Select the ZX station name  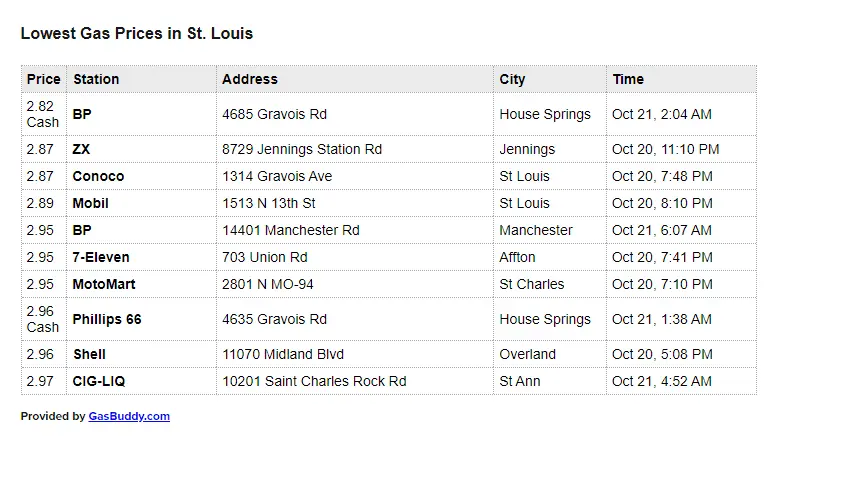click(81, 149)
